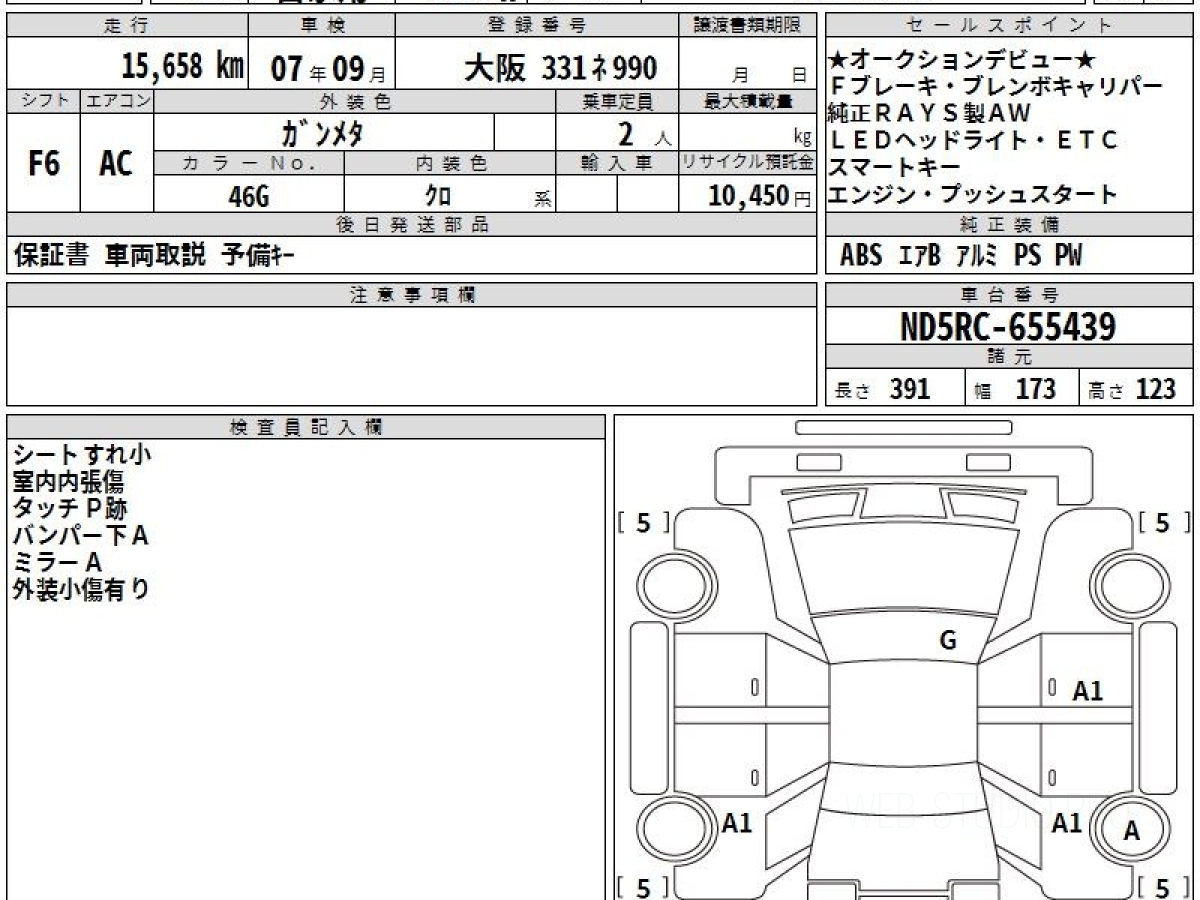Screen dimensions: 1200x900
Task: Click the エアコン header cell
Action: tap(117, 101)
